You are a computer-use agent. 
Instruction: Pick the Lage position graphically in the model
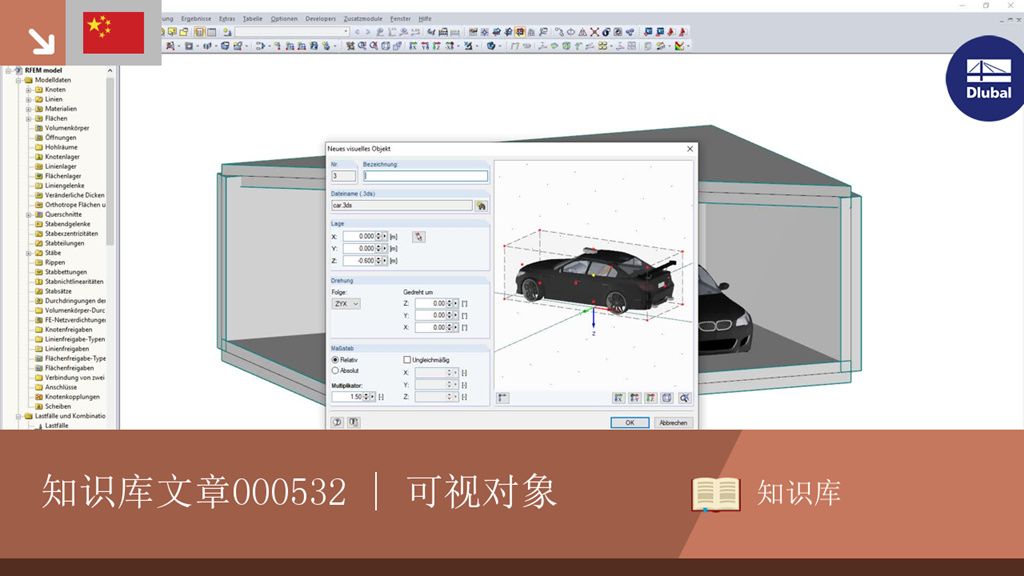(419, 236)
